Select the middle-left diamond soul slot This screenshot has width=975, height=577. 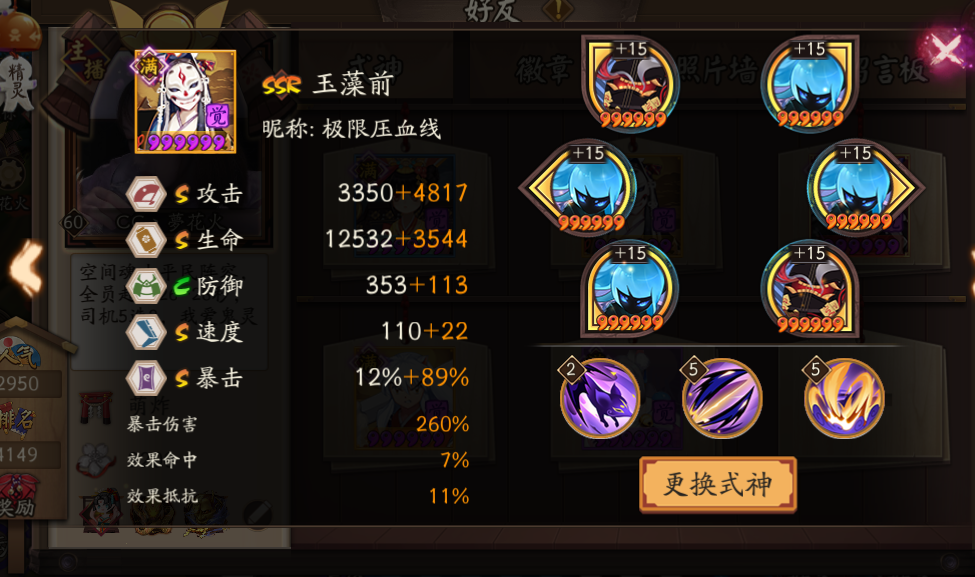tap(580, 186)
